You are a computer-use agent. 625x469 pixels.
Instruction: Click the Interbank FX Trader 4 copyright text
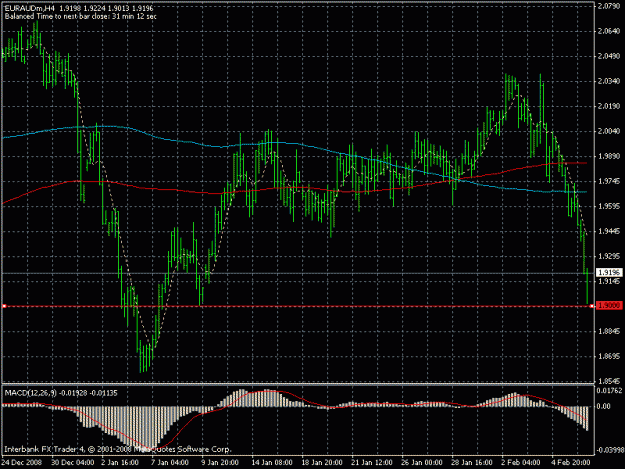(118, 449)
